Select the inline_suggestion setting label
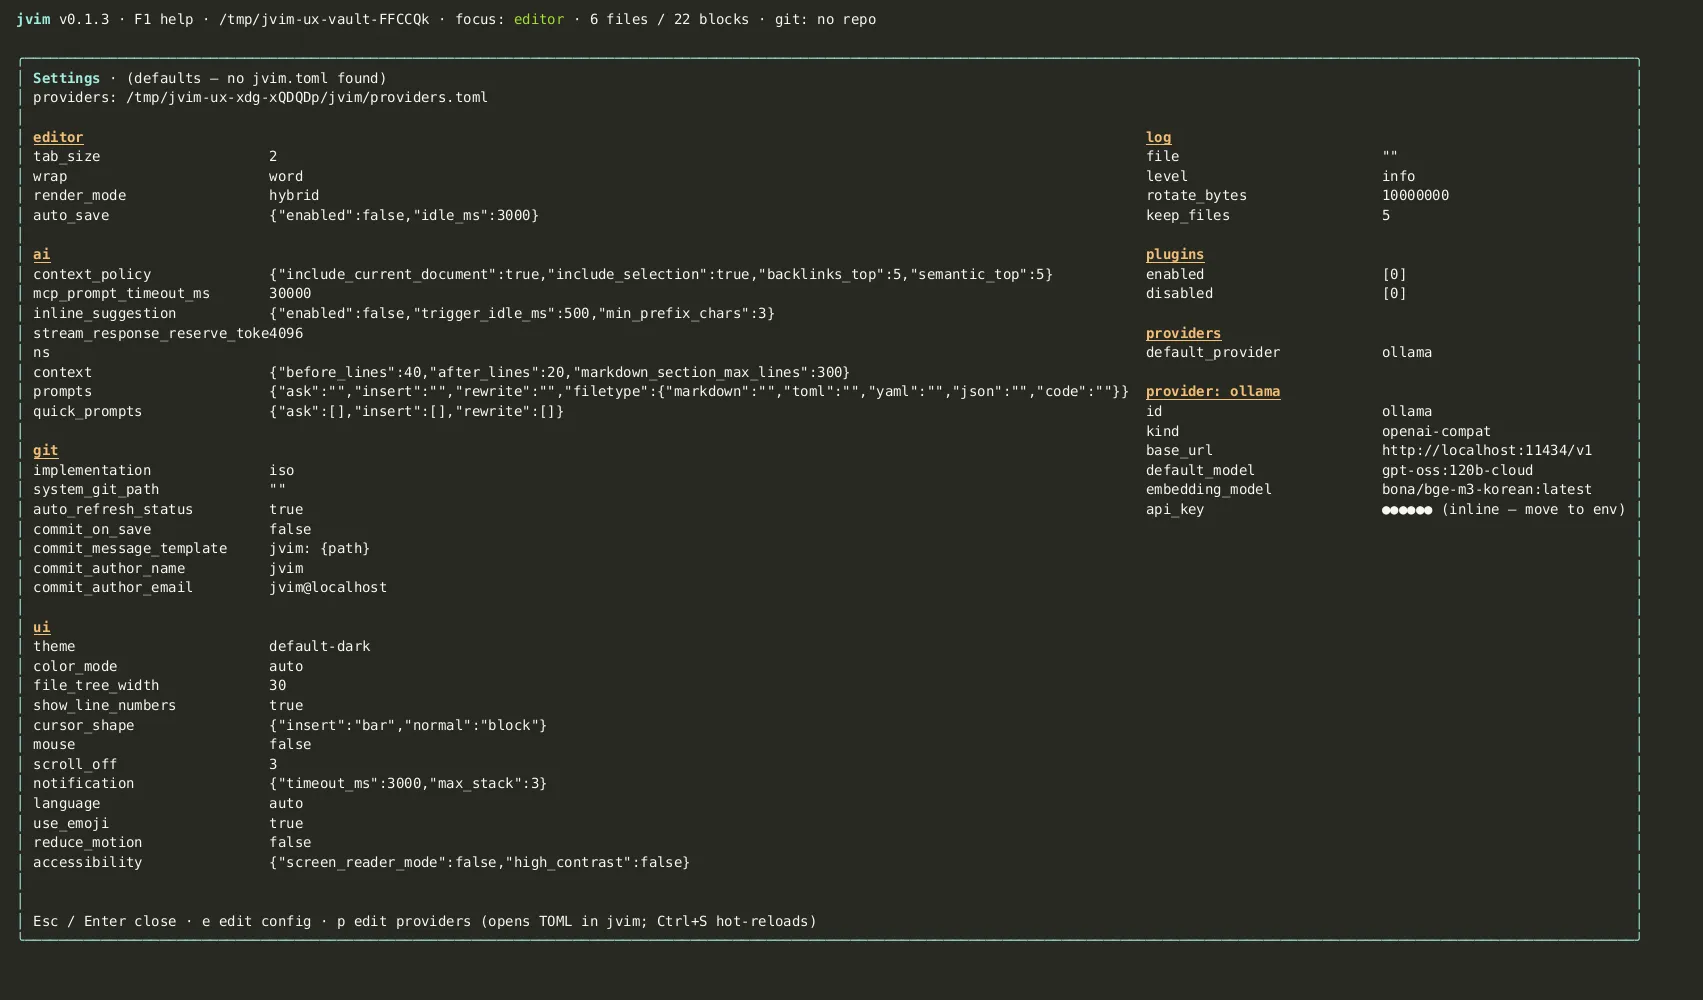The width and height of the screenshot is (1703, 1000). (x=104, y=313)
